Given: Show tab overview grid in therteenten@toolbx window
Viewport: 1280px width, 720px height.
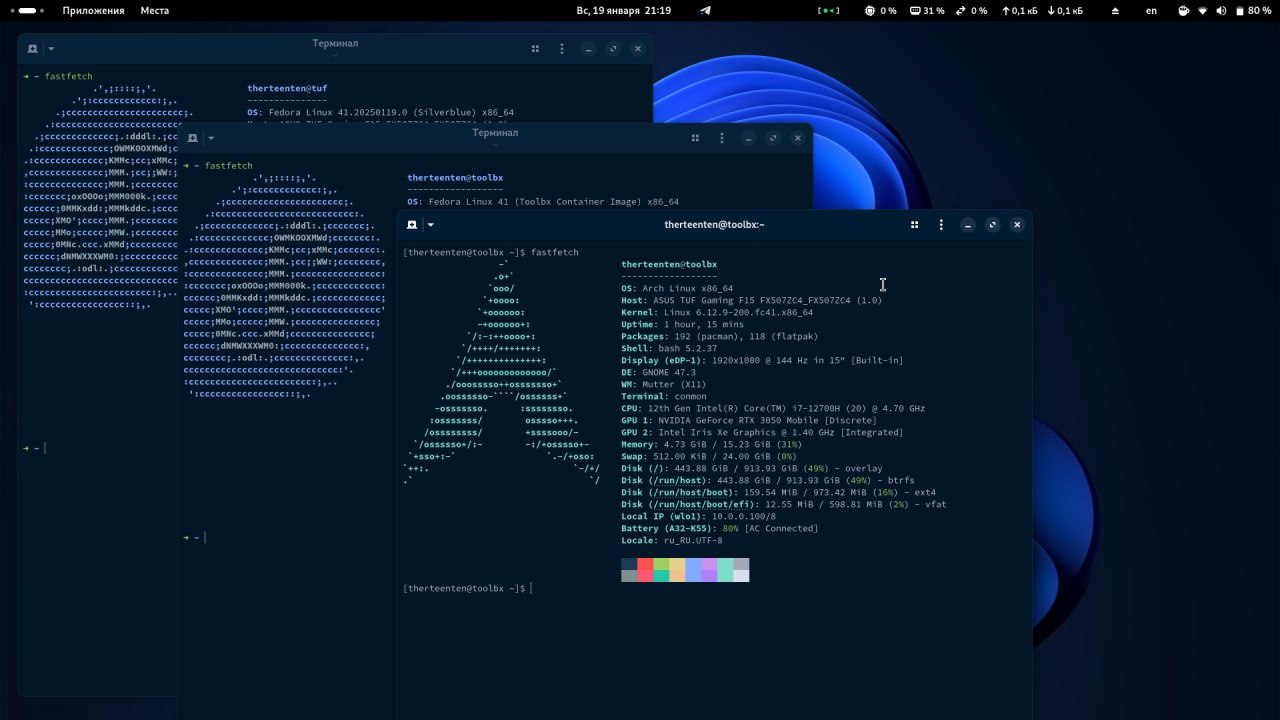Looking at the screenshot, I should click(x=914, y=225).
